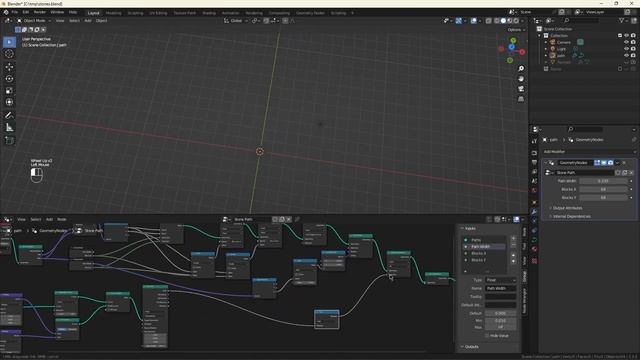Open the Modifier properties wrench tab
Image resolution: width=640 pixels, height=360 pixels.
pos(534,211)
